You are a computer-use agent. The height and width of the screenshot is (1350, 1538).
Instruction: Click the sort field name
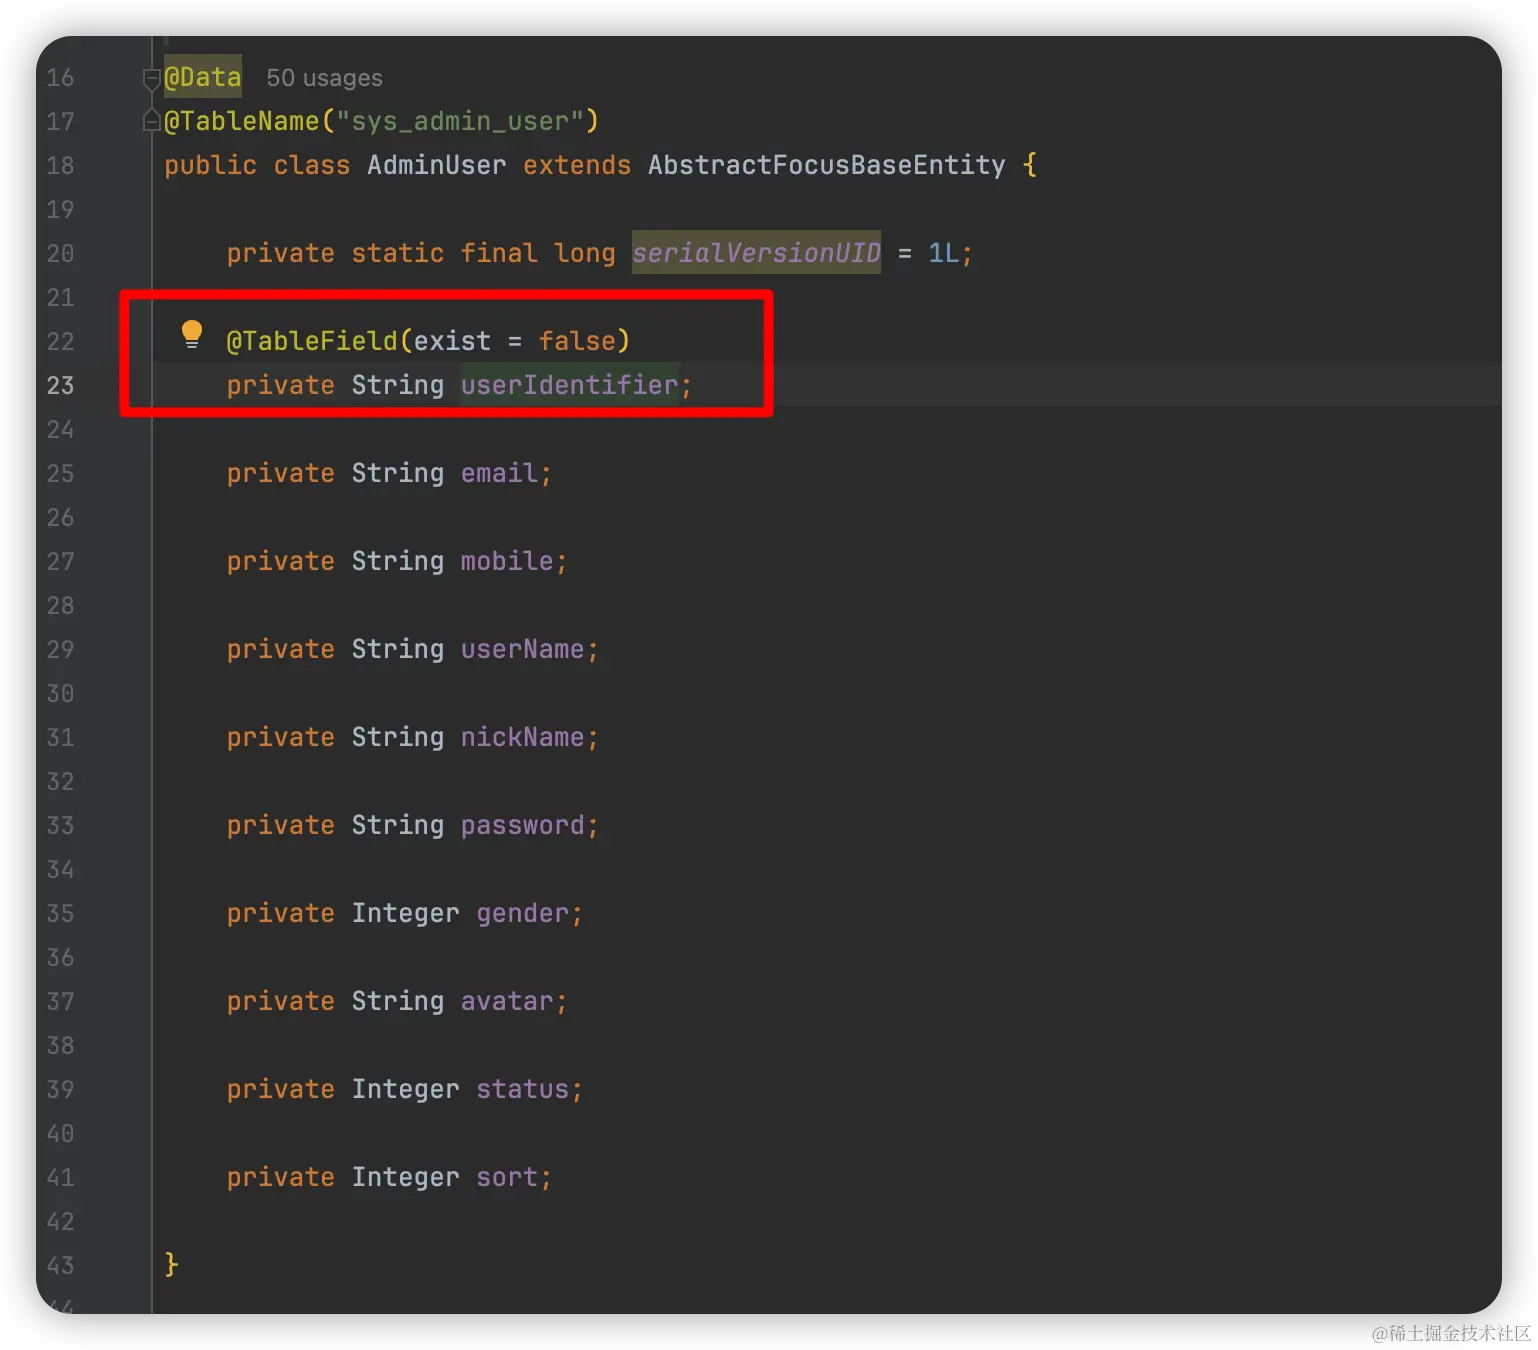pyautogui.click(x=507, y=1177)
